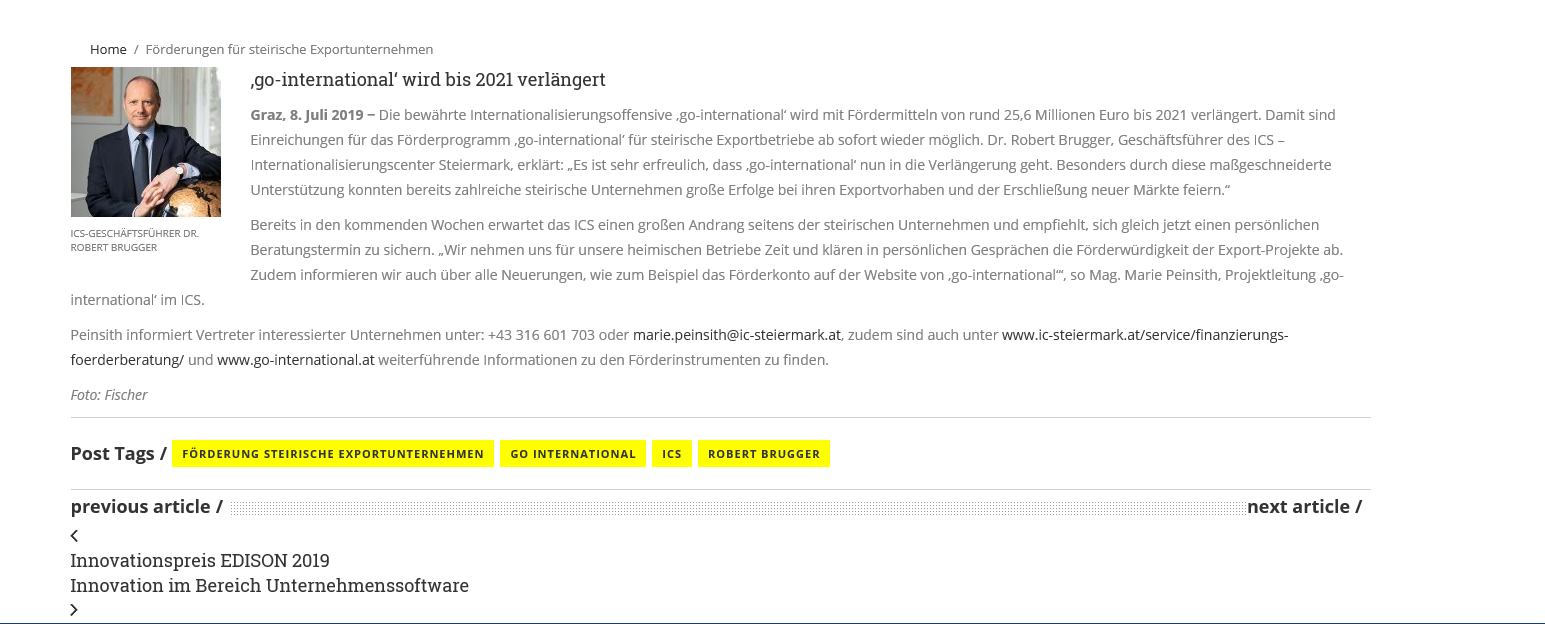Click the photo caption ICS-Geschäftsführer Dr. Robert Brugger
1545x624 pixels.
coord(134,240)
